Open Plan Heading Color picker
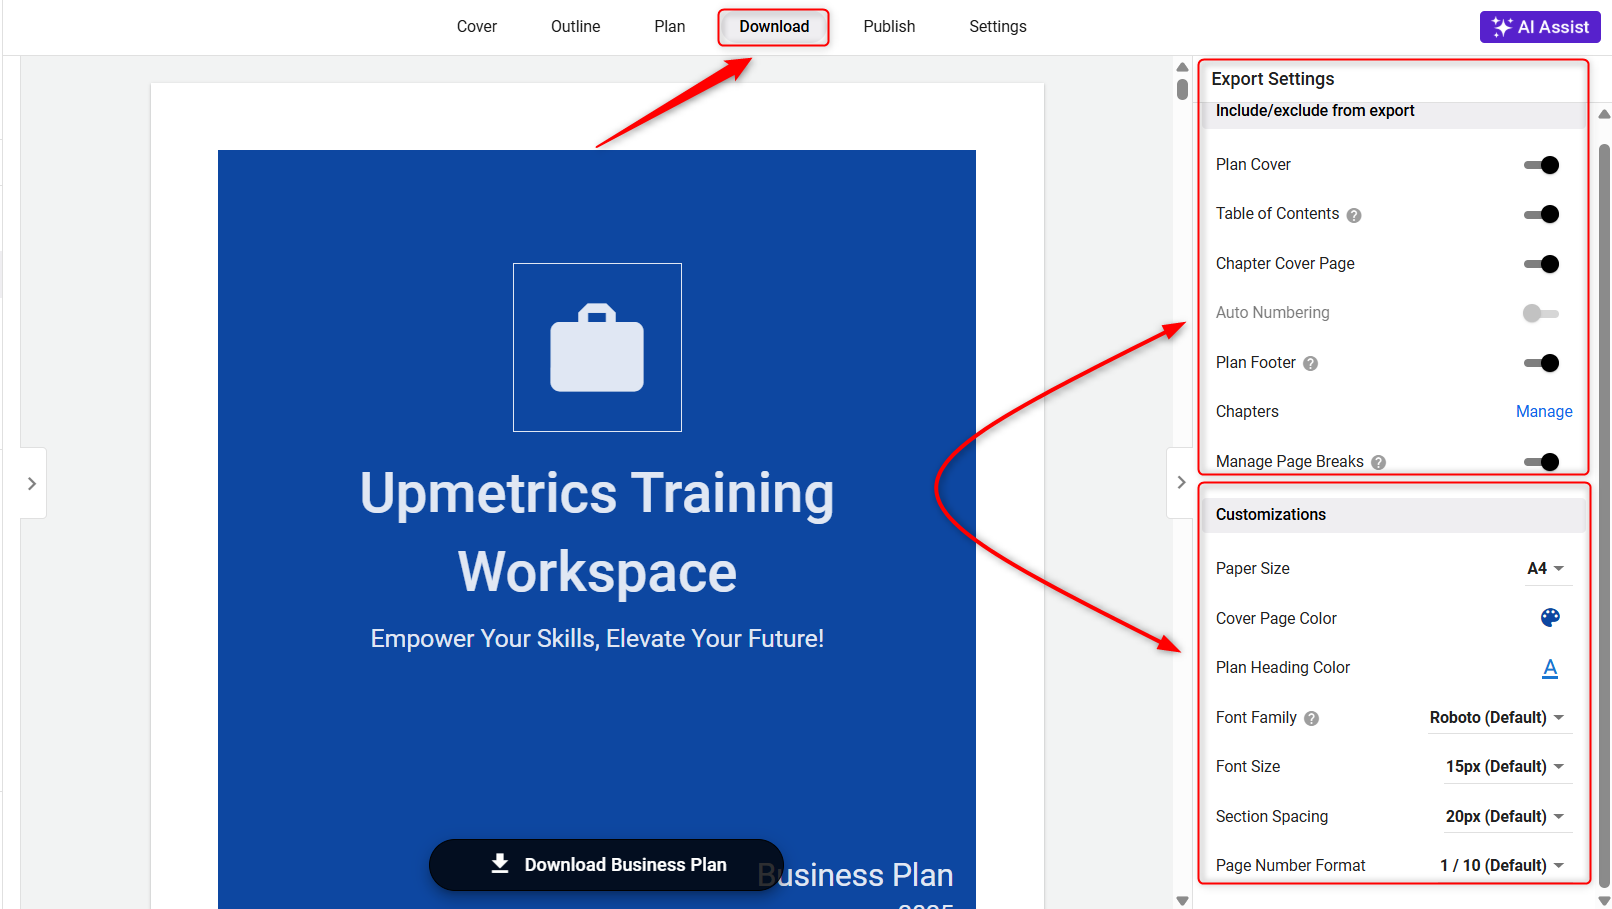 [1550, 668]
